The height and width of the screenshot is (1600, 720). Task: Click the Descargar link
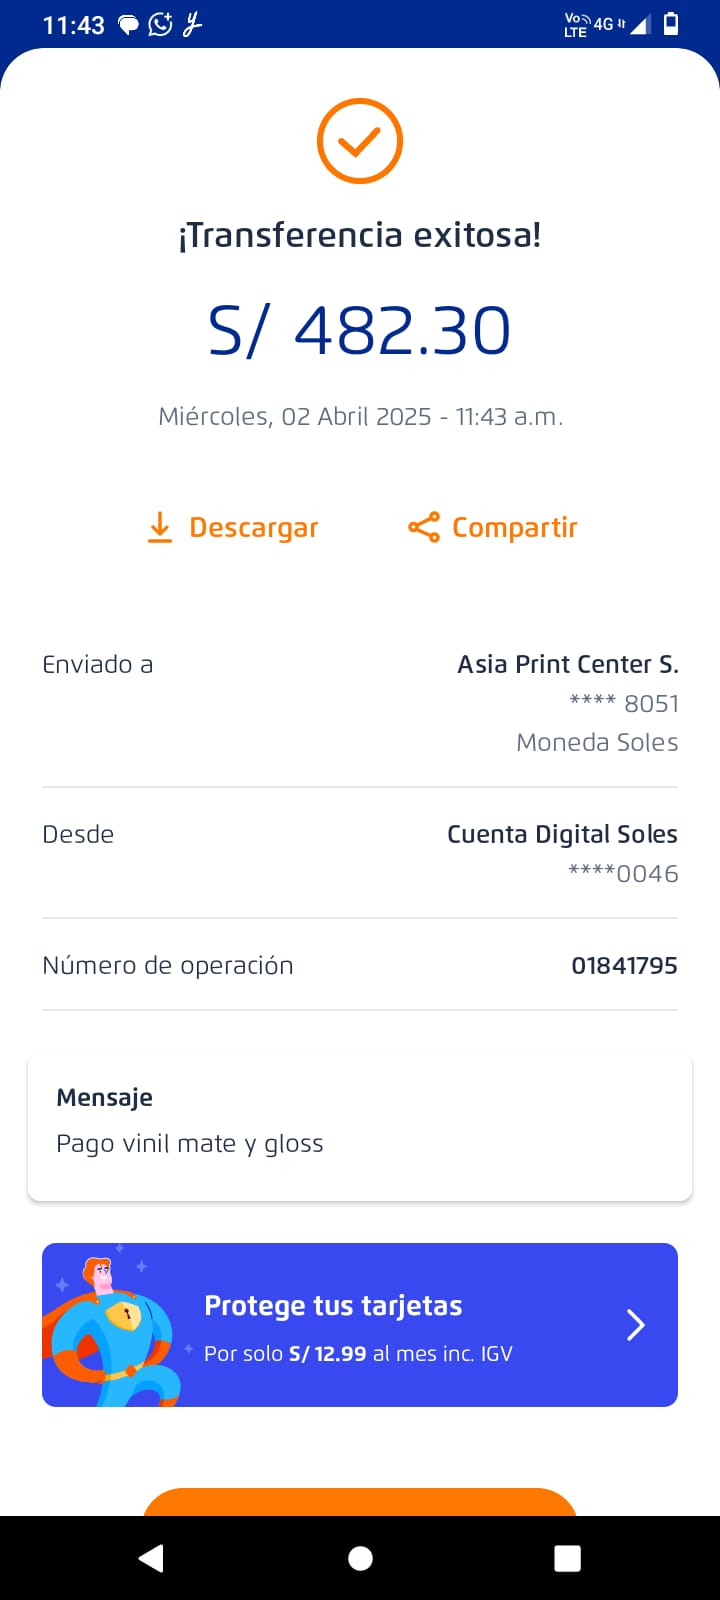point(253,527)
